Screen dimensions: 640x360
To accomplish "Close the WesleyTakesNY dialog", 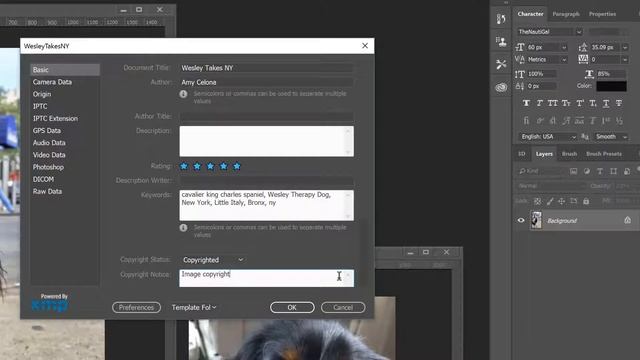I will click(365, 46).
